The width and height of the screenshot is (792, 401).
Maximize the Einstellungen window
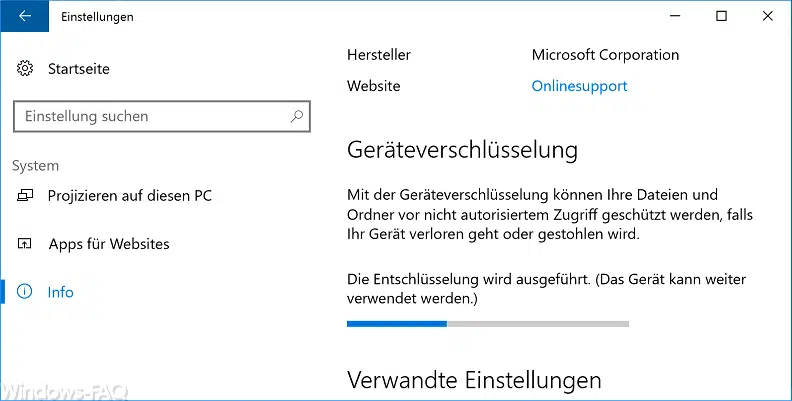pos(721,16)
